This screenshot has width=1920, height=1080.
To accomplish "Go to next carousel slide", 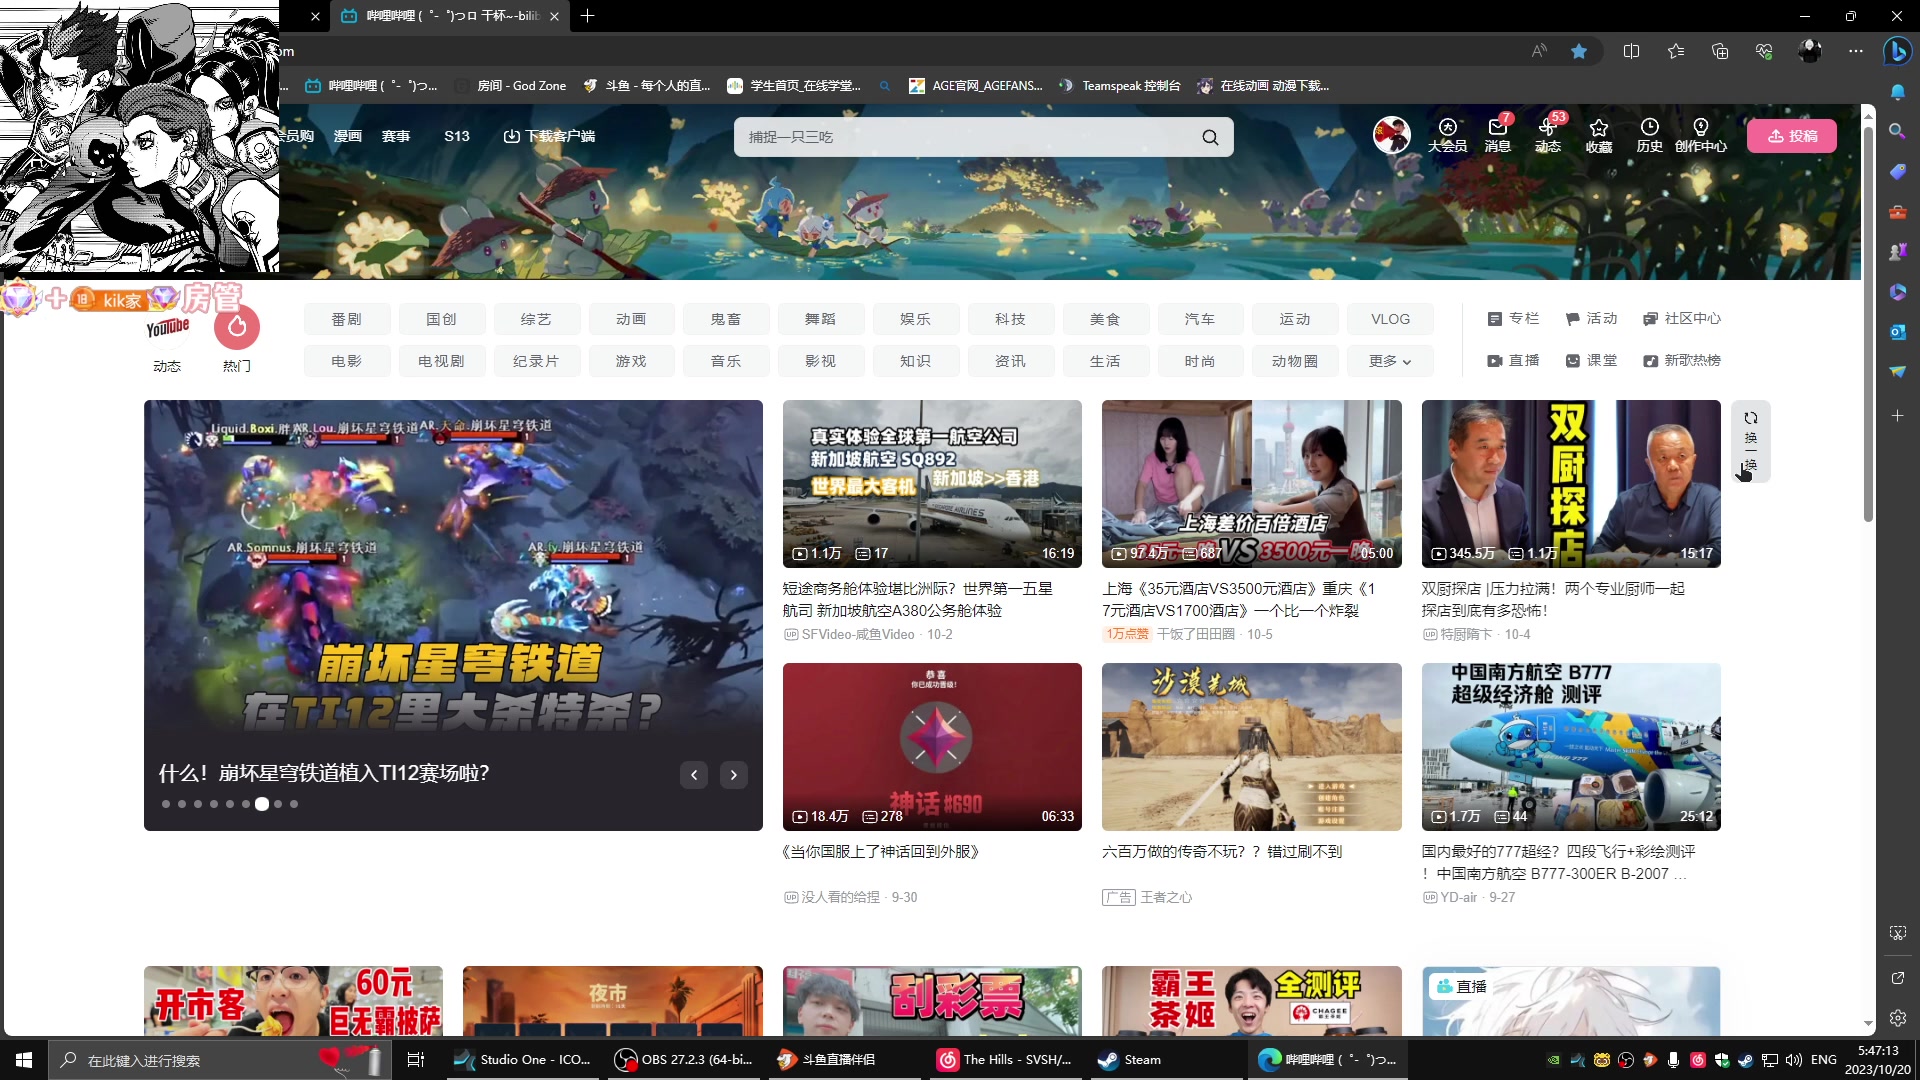I will click(x=734, y=775).
